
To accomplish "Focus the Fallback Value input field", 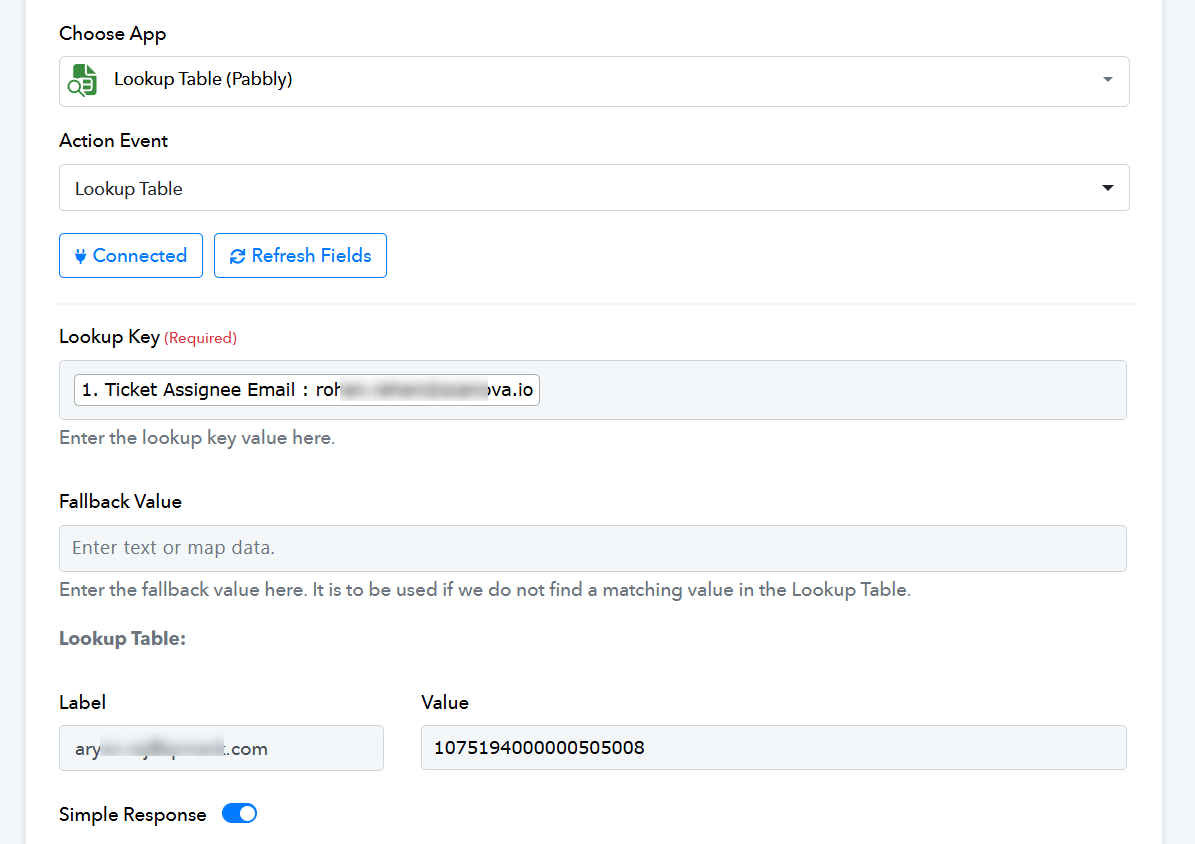I will click(x=592, y=549).
